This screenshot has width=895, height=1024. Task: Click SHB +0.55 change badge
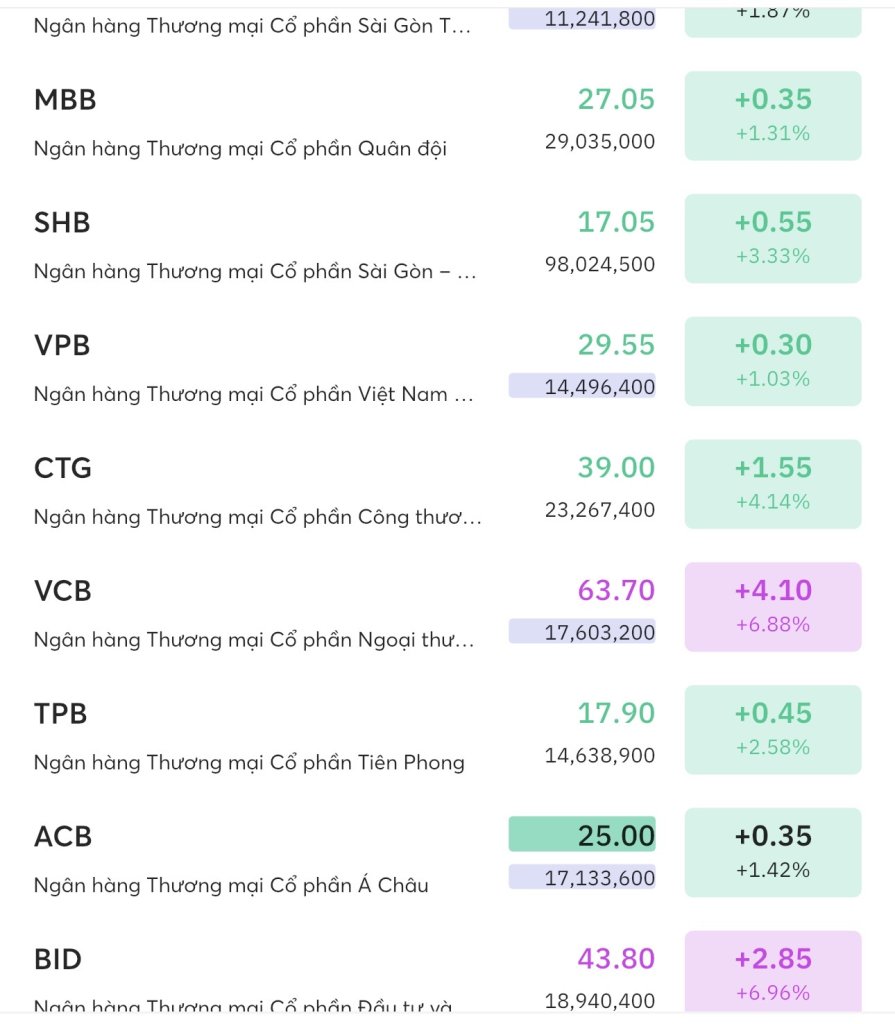[773, 238]
